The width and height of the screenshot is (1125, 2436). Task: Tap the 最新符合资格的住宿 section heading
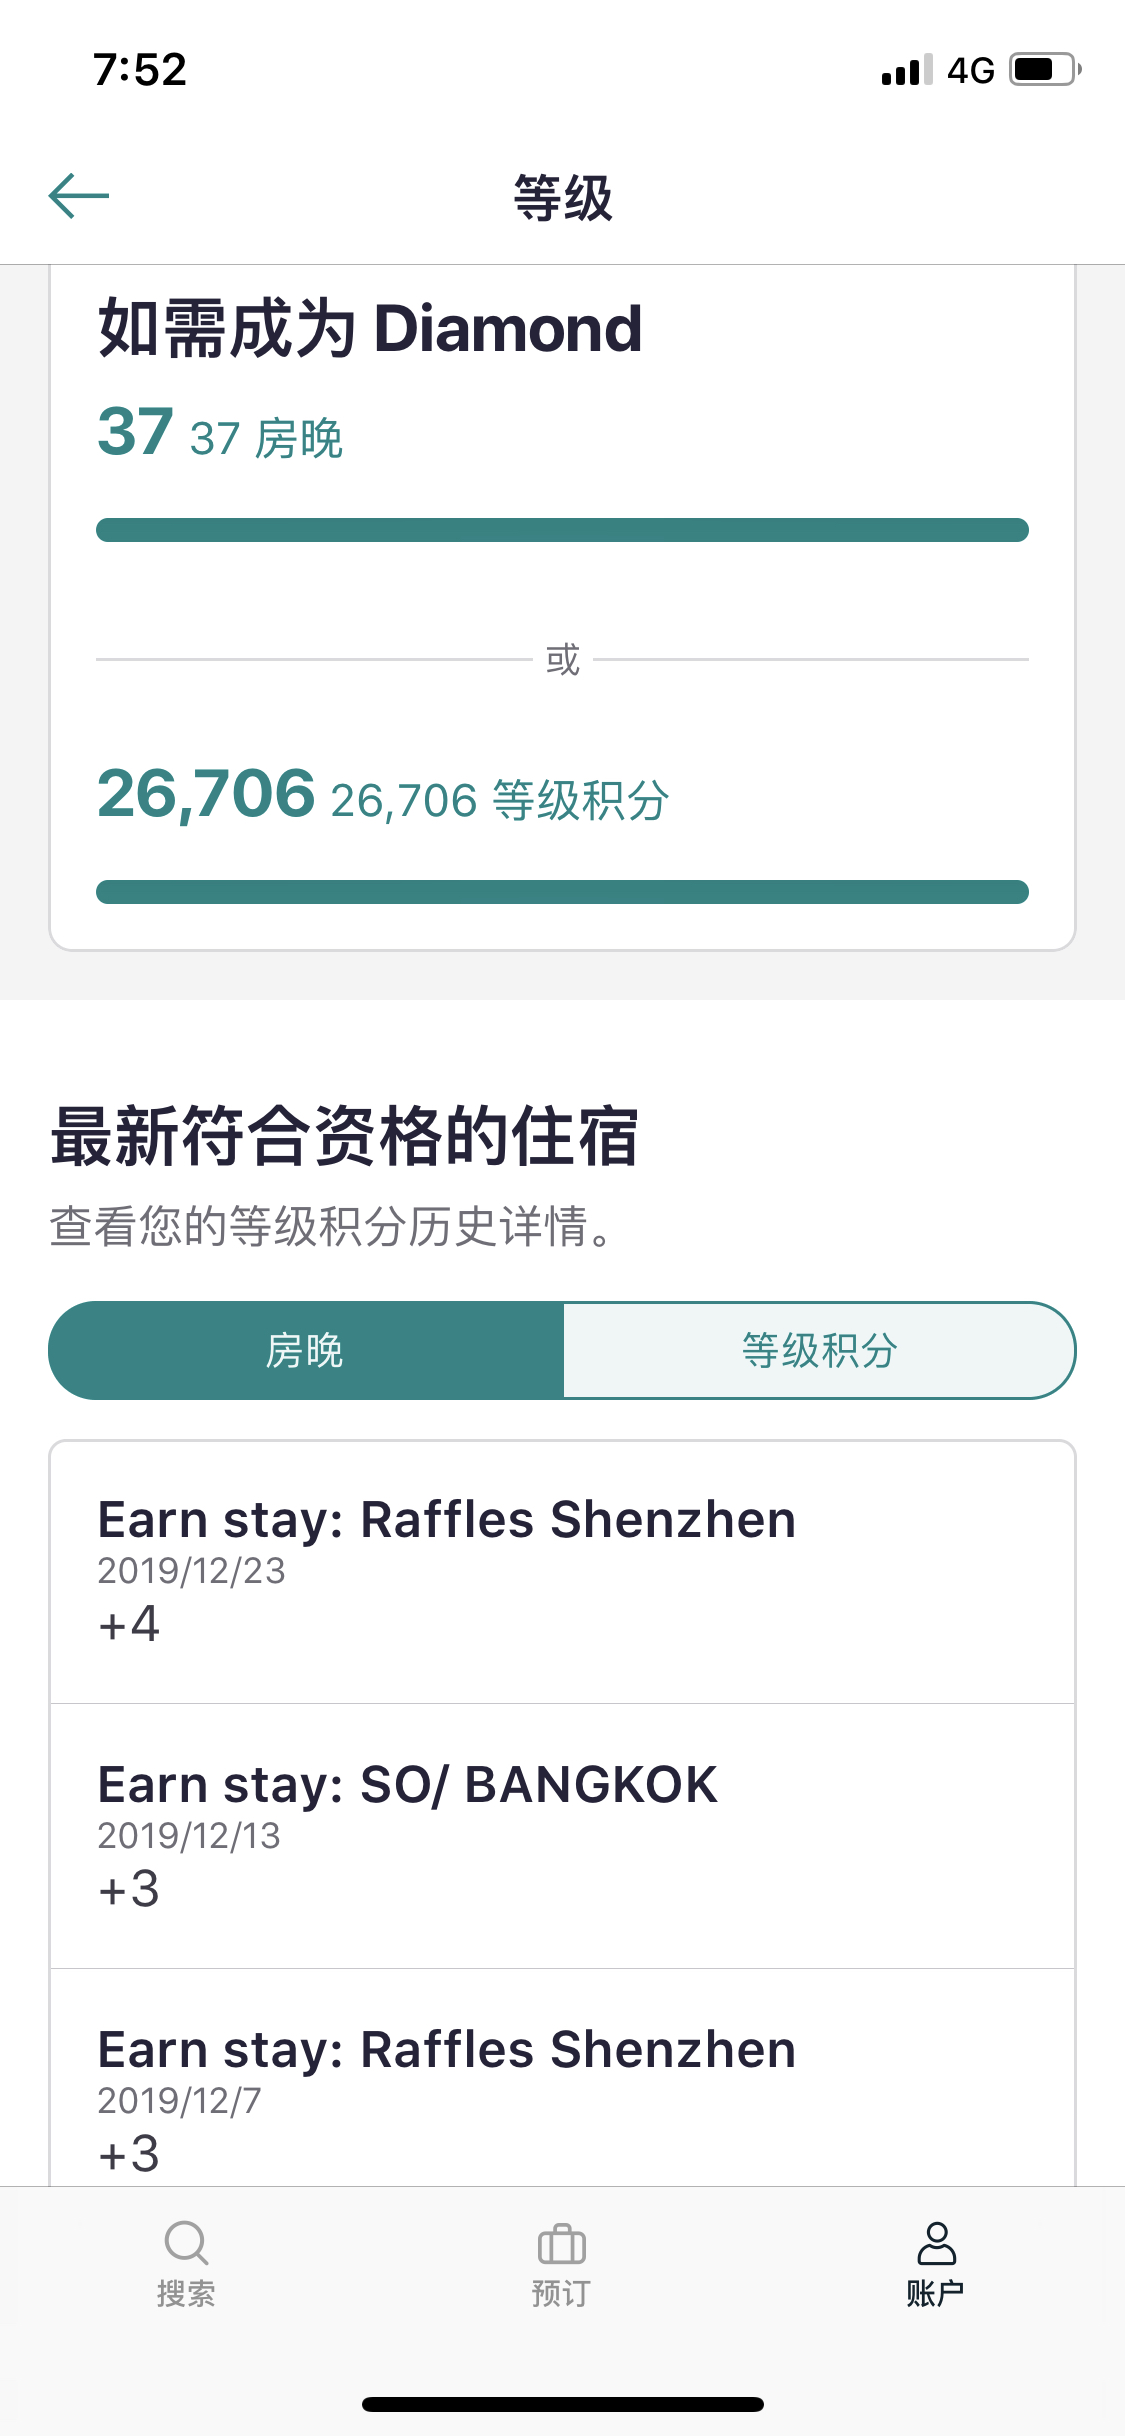pyautogui.click(x=345, y=1136)
